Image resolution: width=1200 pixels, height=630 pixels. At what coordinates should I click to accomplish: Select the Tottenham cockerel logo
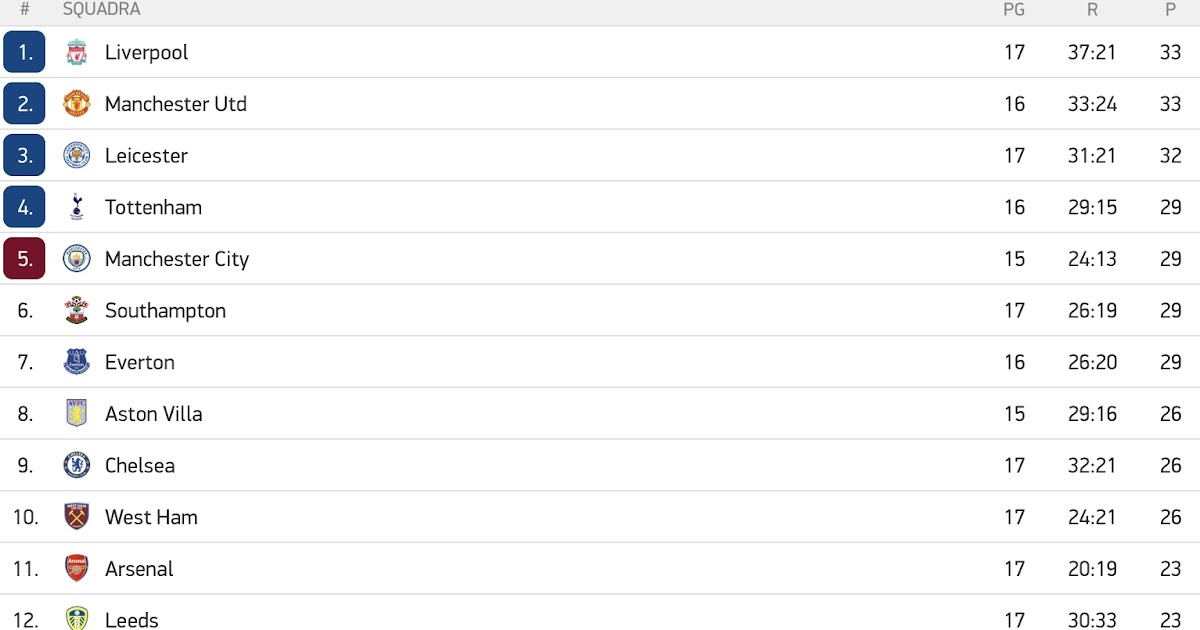[x=76, y=207]
